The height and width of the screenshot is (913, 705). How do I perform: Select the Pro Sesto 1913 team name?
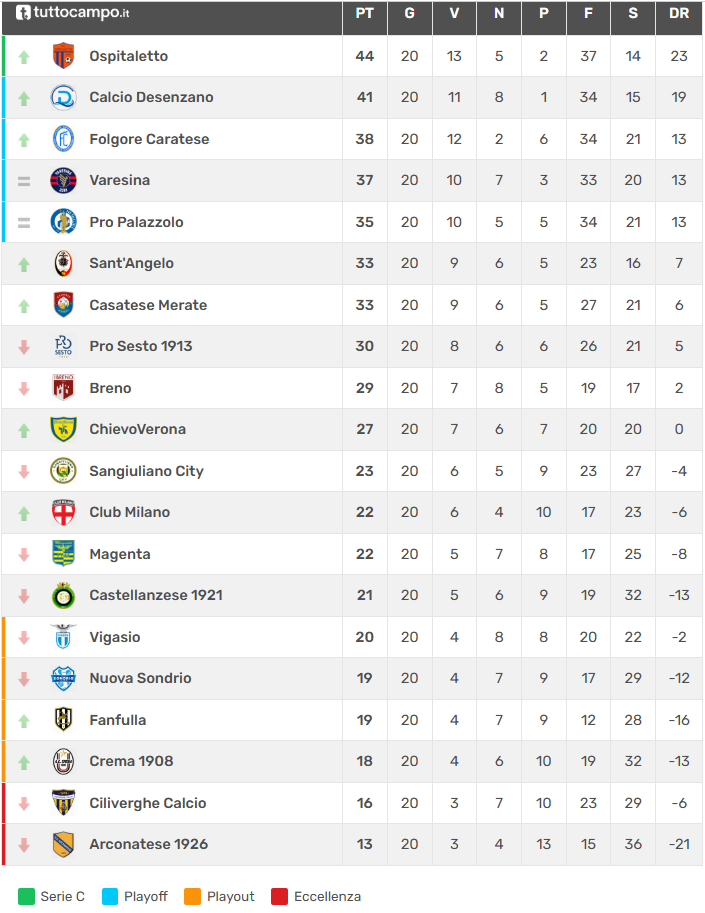point(140,346)
